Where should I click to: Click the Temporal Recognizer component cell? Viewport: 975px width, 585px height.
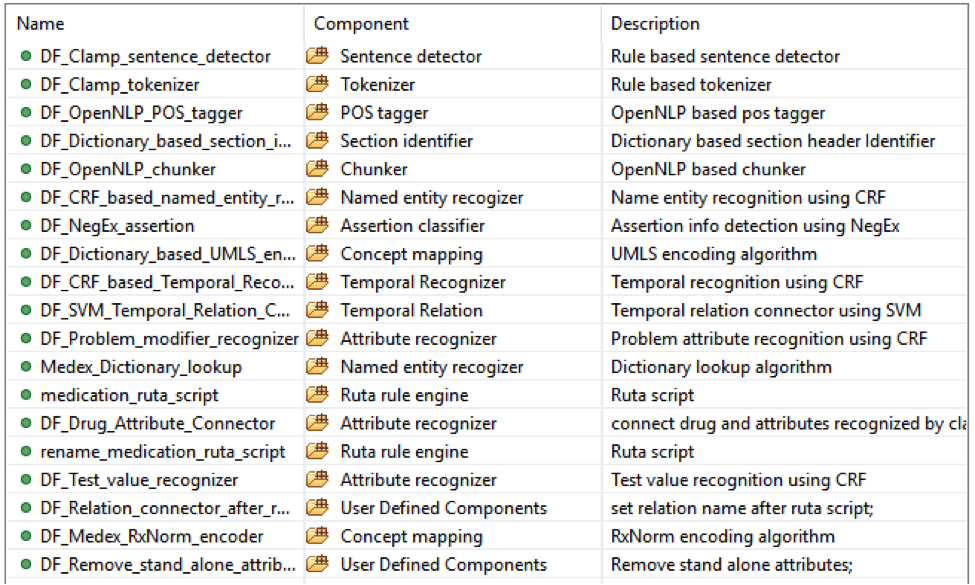(417, 282)
